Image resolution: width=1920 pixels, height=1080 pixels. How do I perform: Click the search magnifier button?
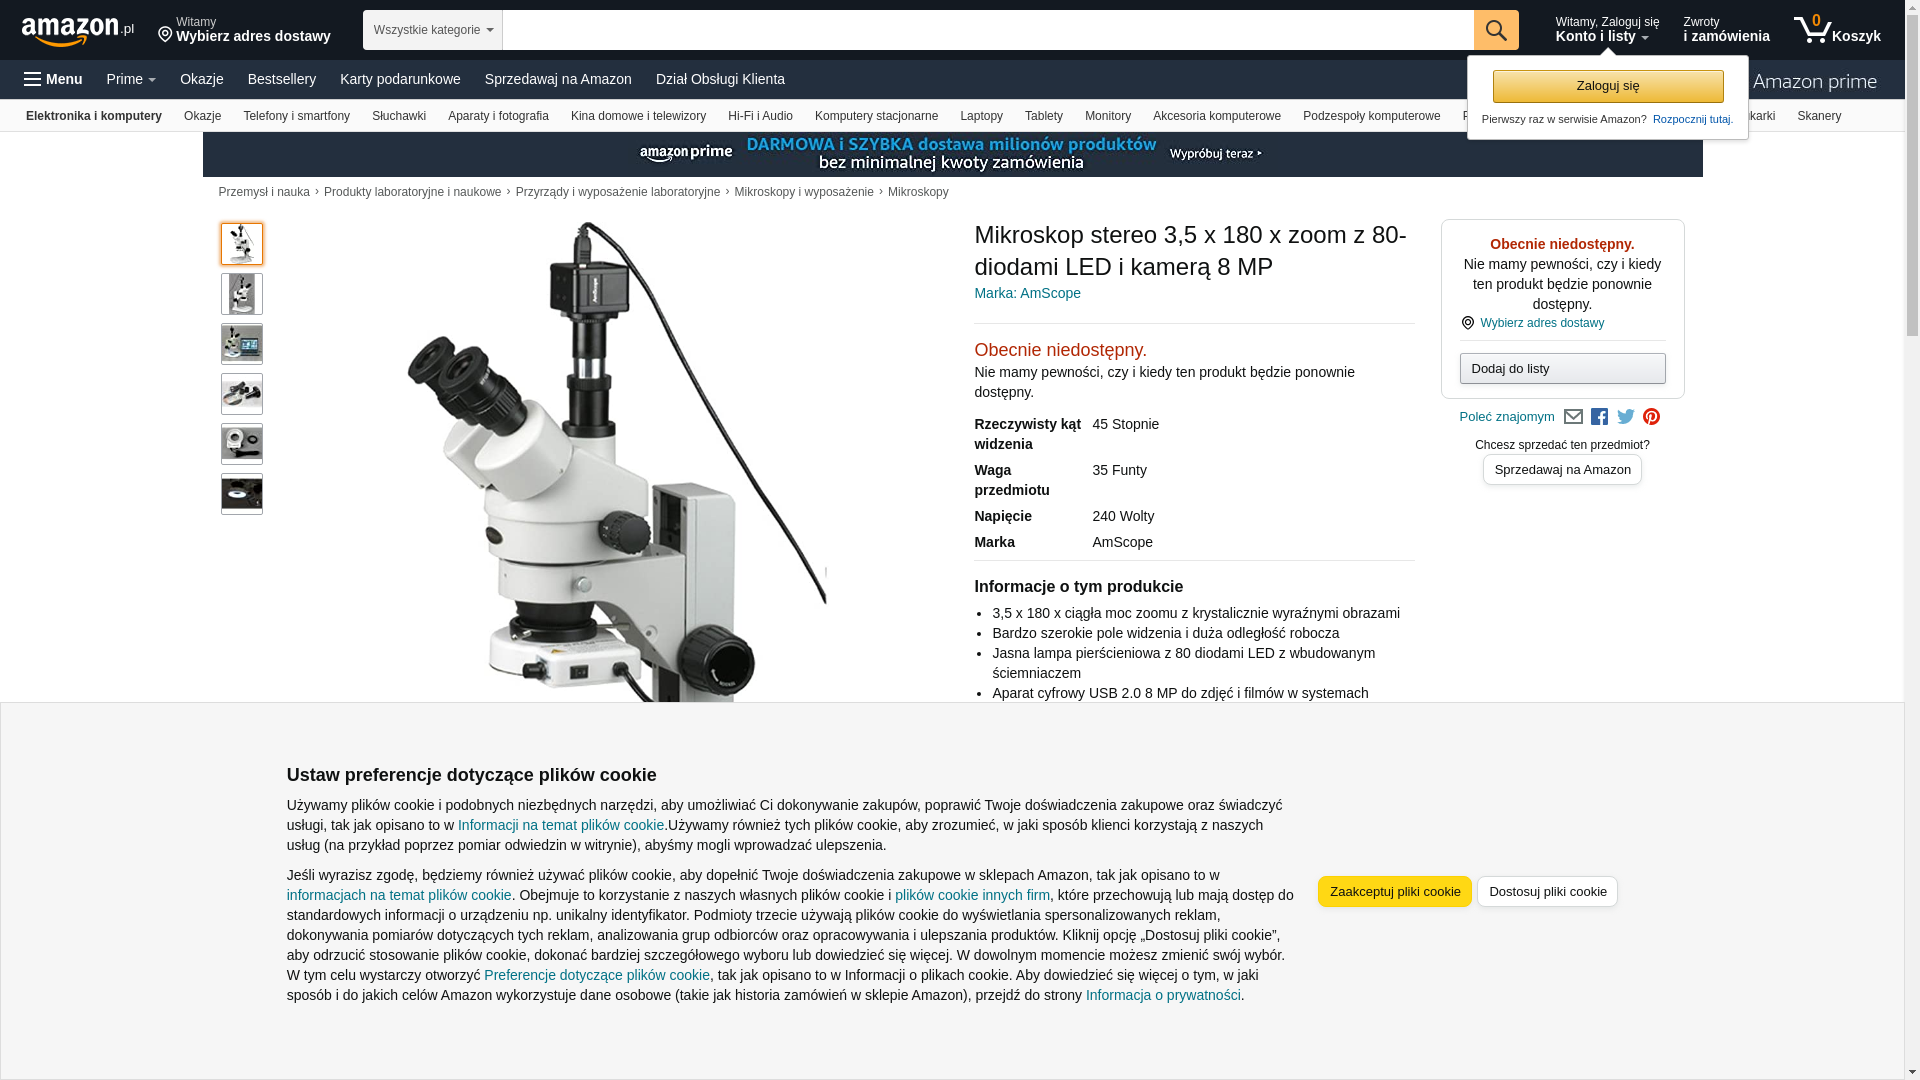(x=1496, y=30)
